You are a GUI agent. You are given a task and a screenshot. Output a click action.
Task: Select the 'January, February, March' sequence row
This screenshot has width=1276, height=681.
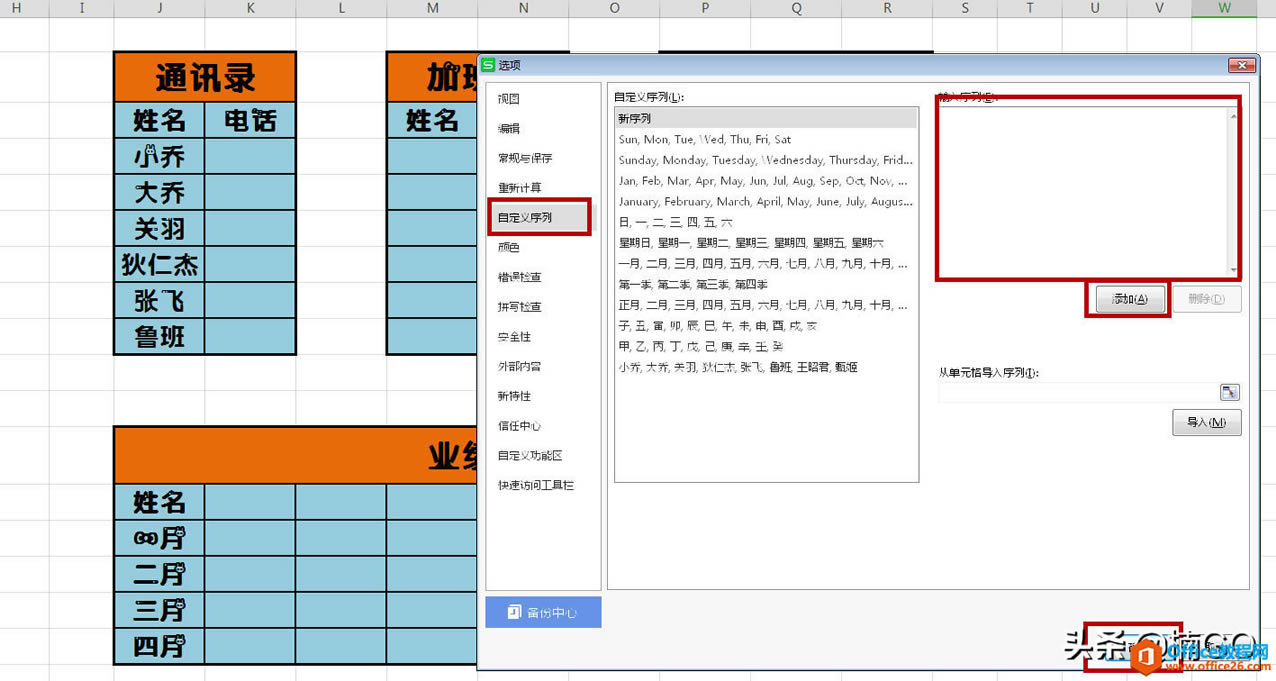click(766, 201)
